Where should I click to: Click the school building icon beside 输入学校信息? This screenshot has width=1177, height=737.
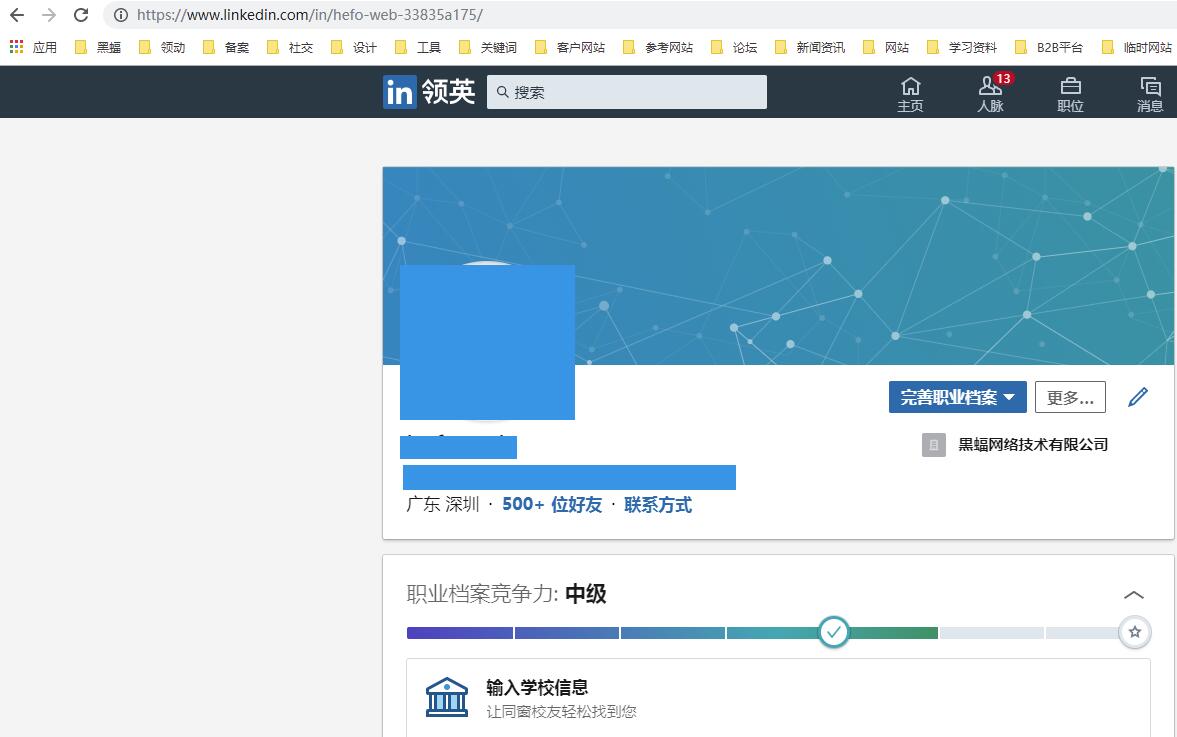pyautogui.click(x=447, y=696)
